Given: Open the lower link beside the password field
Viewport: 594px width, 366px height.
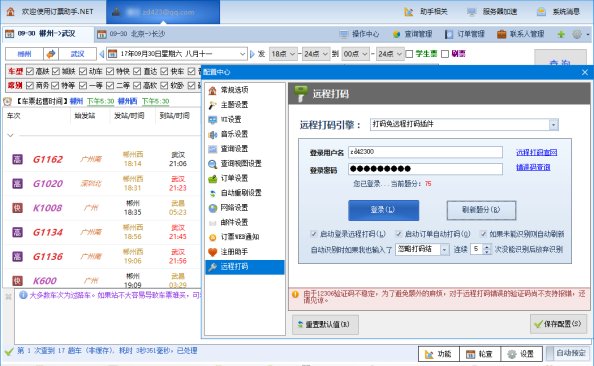Looking at the screenshot, I should pyautogui.click(x=533, y=167).
